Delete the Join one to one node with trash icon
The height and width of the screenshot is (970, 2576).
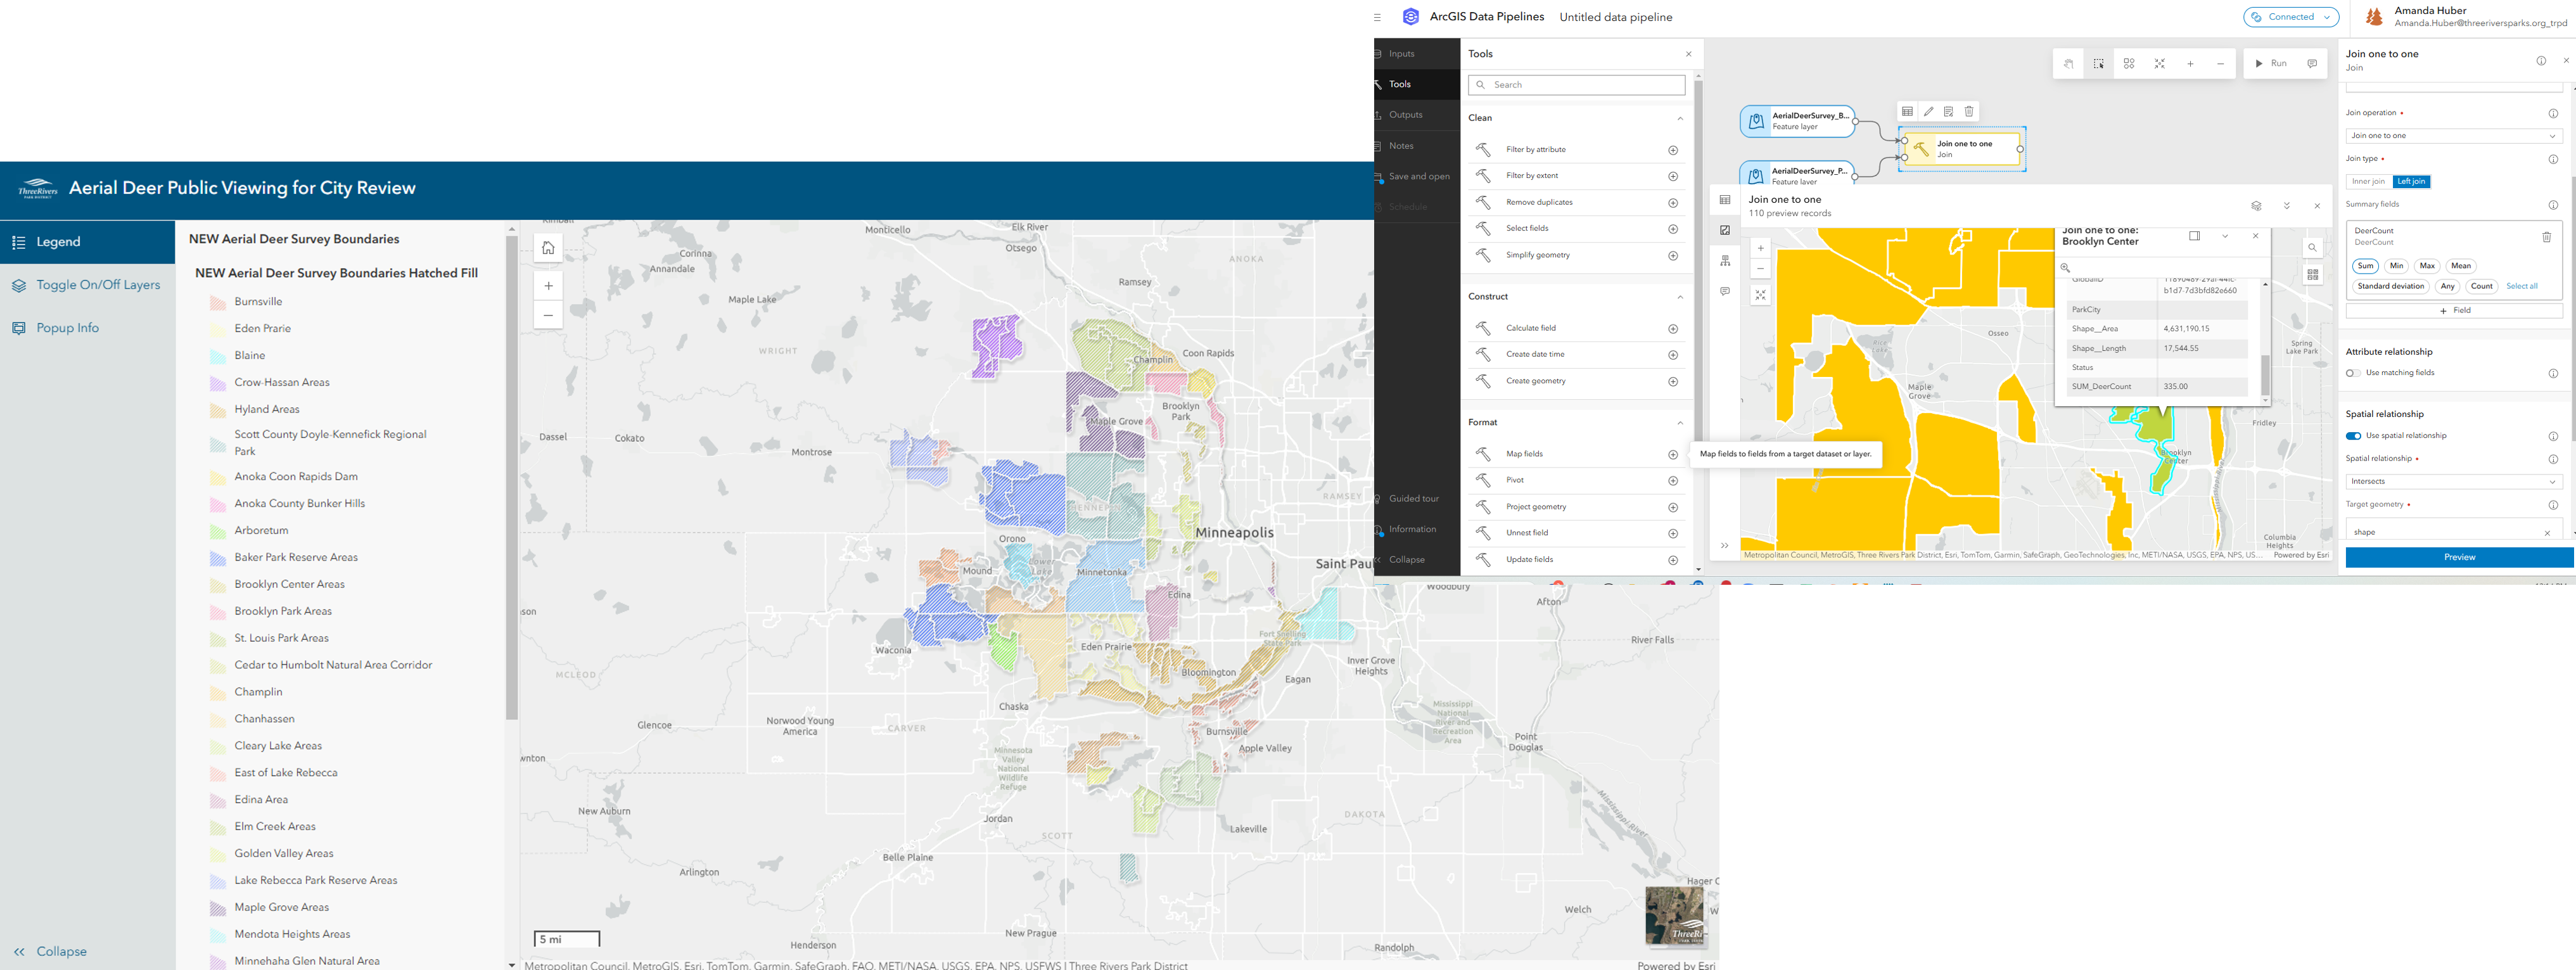click(1969, 111)
